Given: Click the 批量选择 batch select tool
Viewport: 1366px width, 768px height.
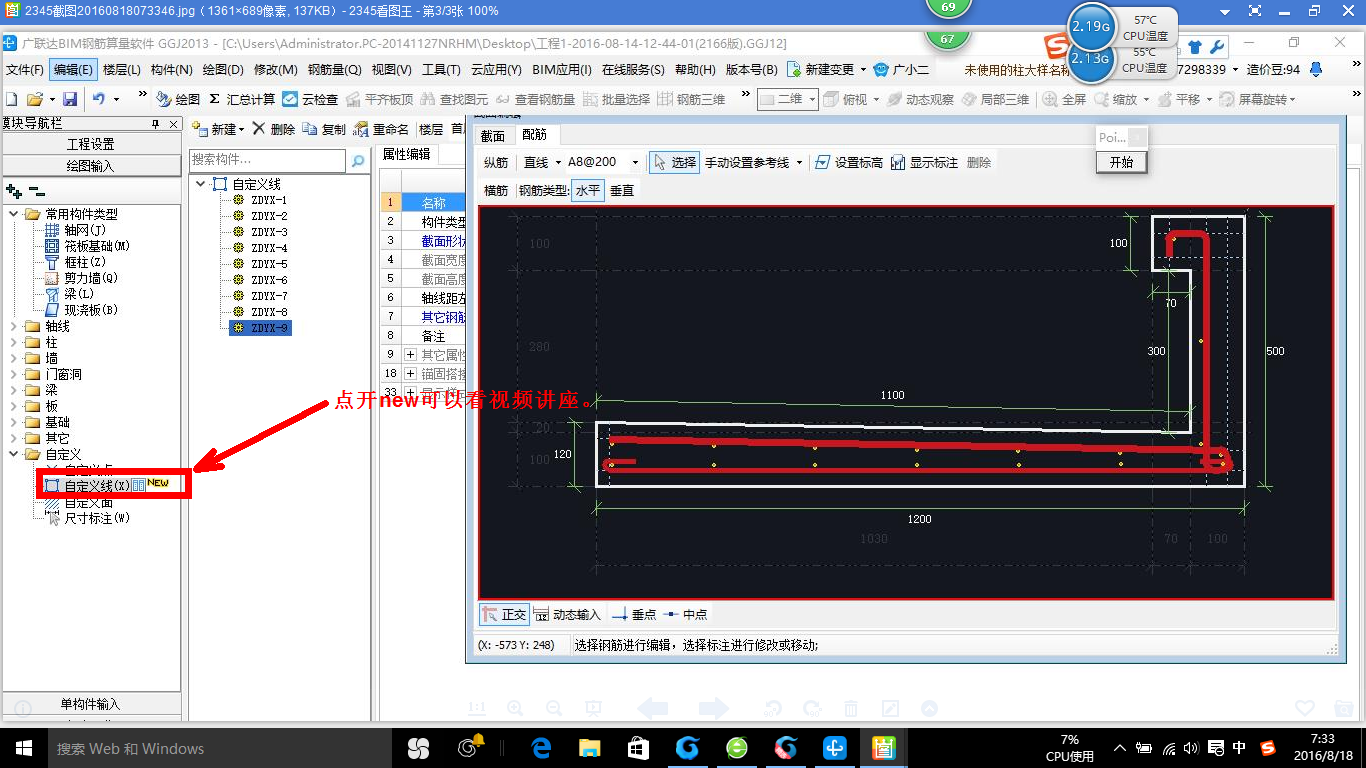Looking at the screenshot, I should click(x=617, y=99).
